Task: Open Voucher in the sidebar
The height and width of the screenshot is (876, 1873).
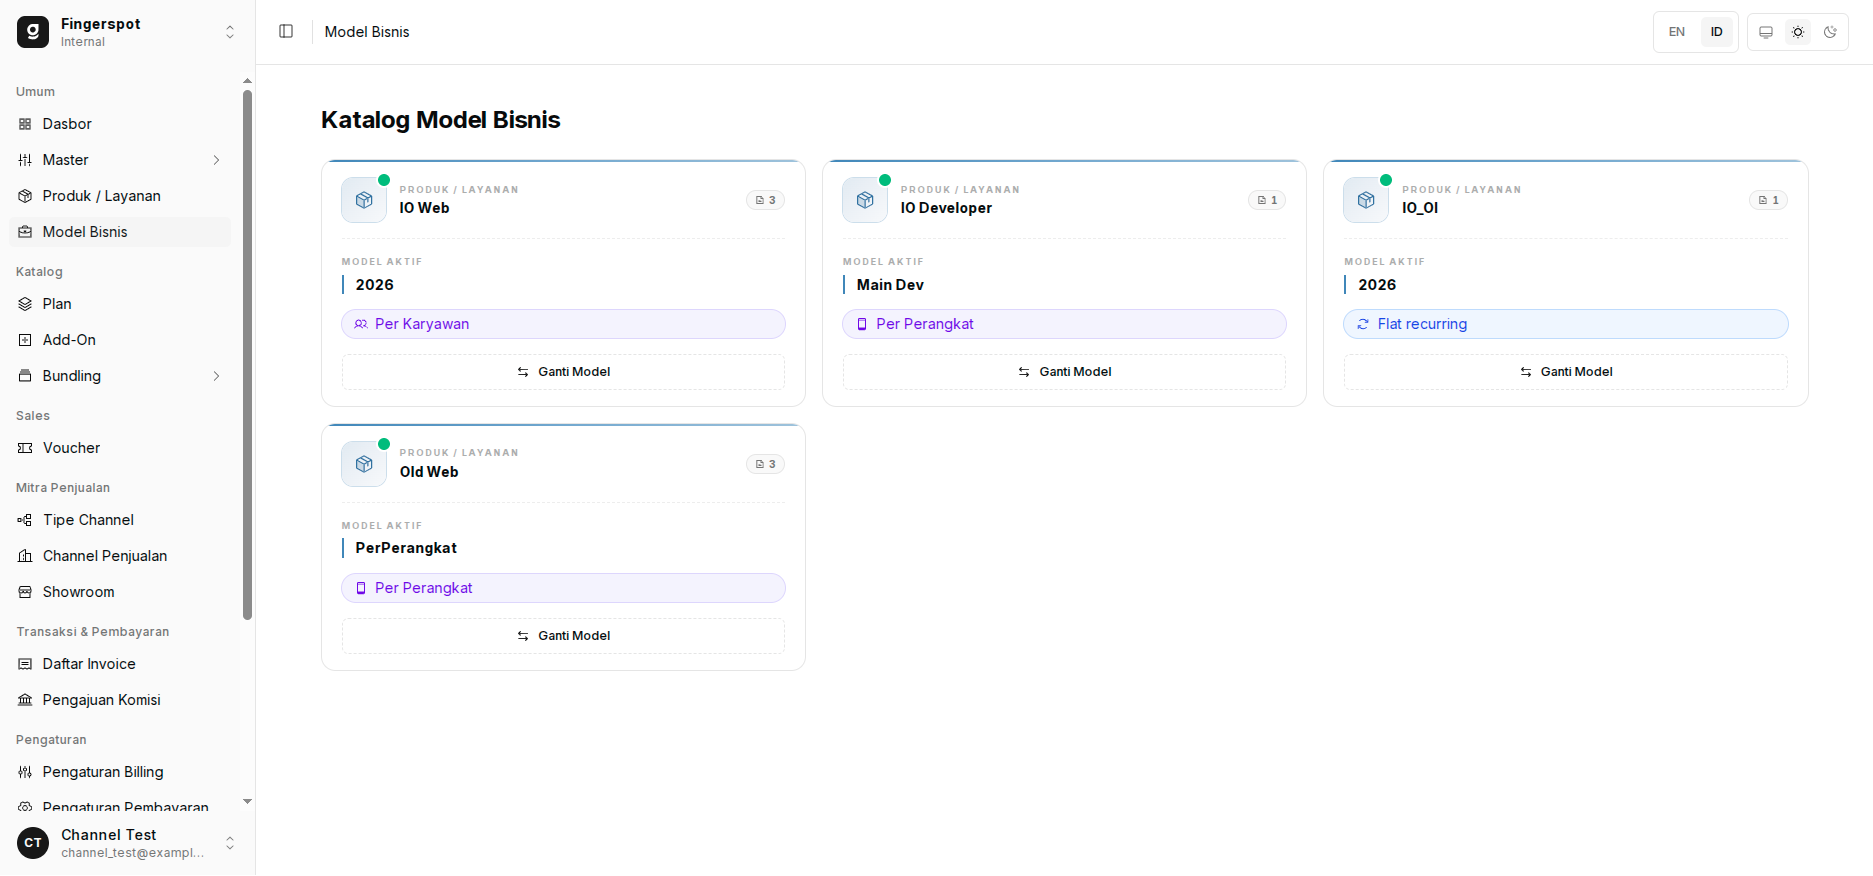Action: tap(120, 448)
